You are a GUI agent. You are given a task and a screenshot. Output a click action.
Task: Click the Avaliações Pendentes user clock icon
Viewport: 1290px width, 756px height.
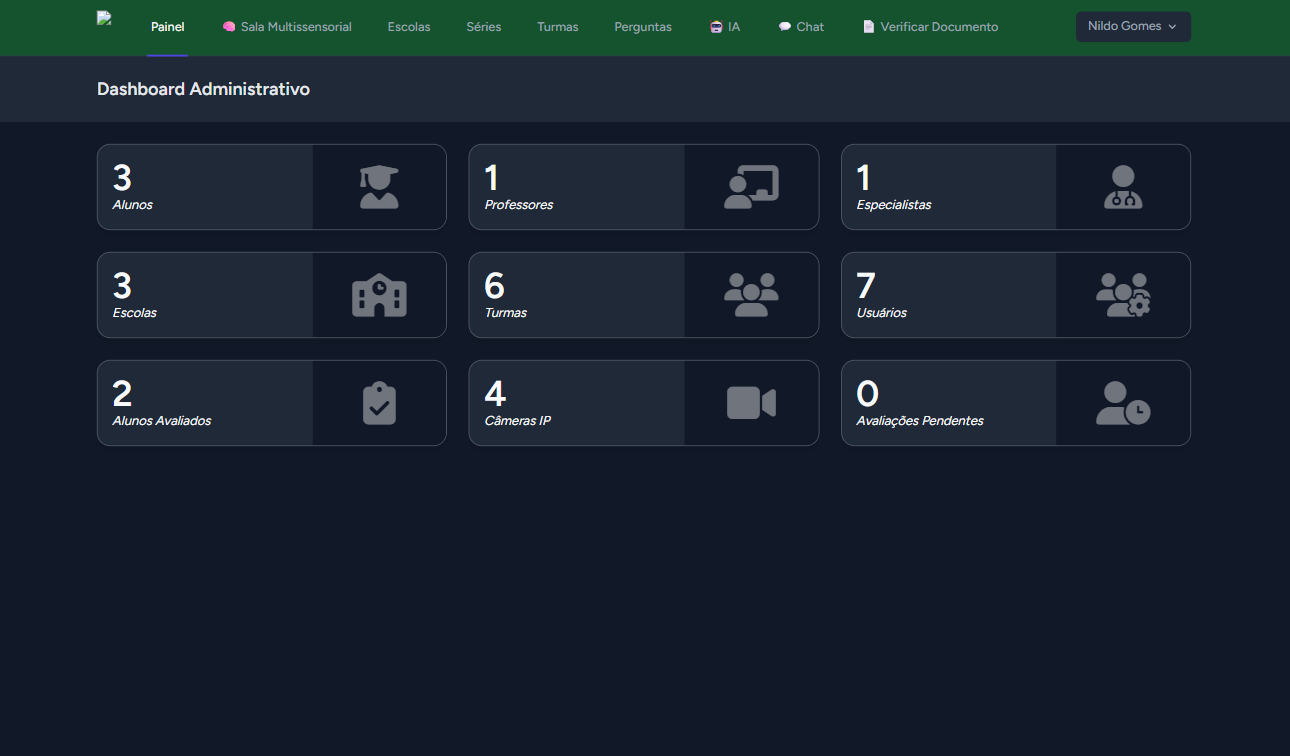[x=1123, y=403]
